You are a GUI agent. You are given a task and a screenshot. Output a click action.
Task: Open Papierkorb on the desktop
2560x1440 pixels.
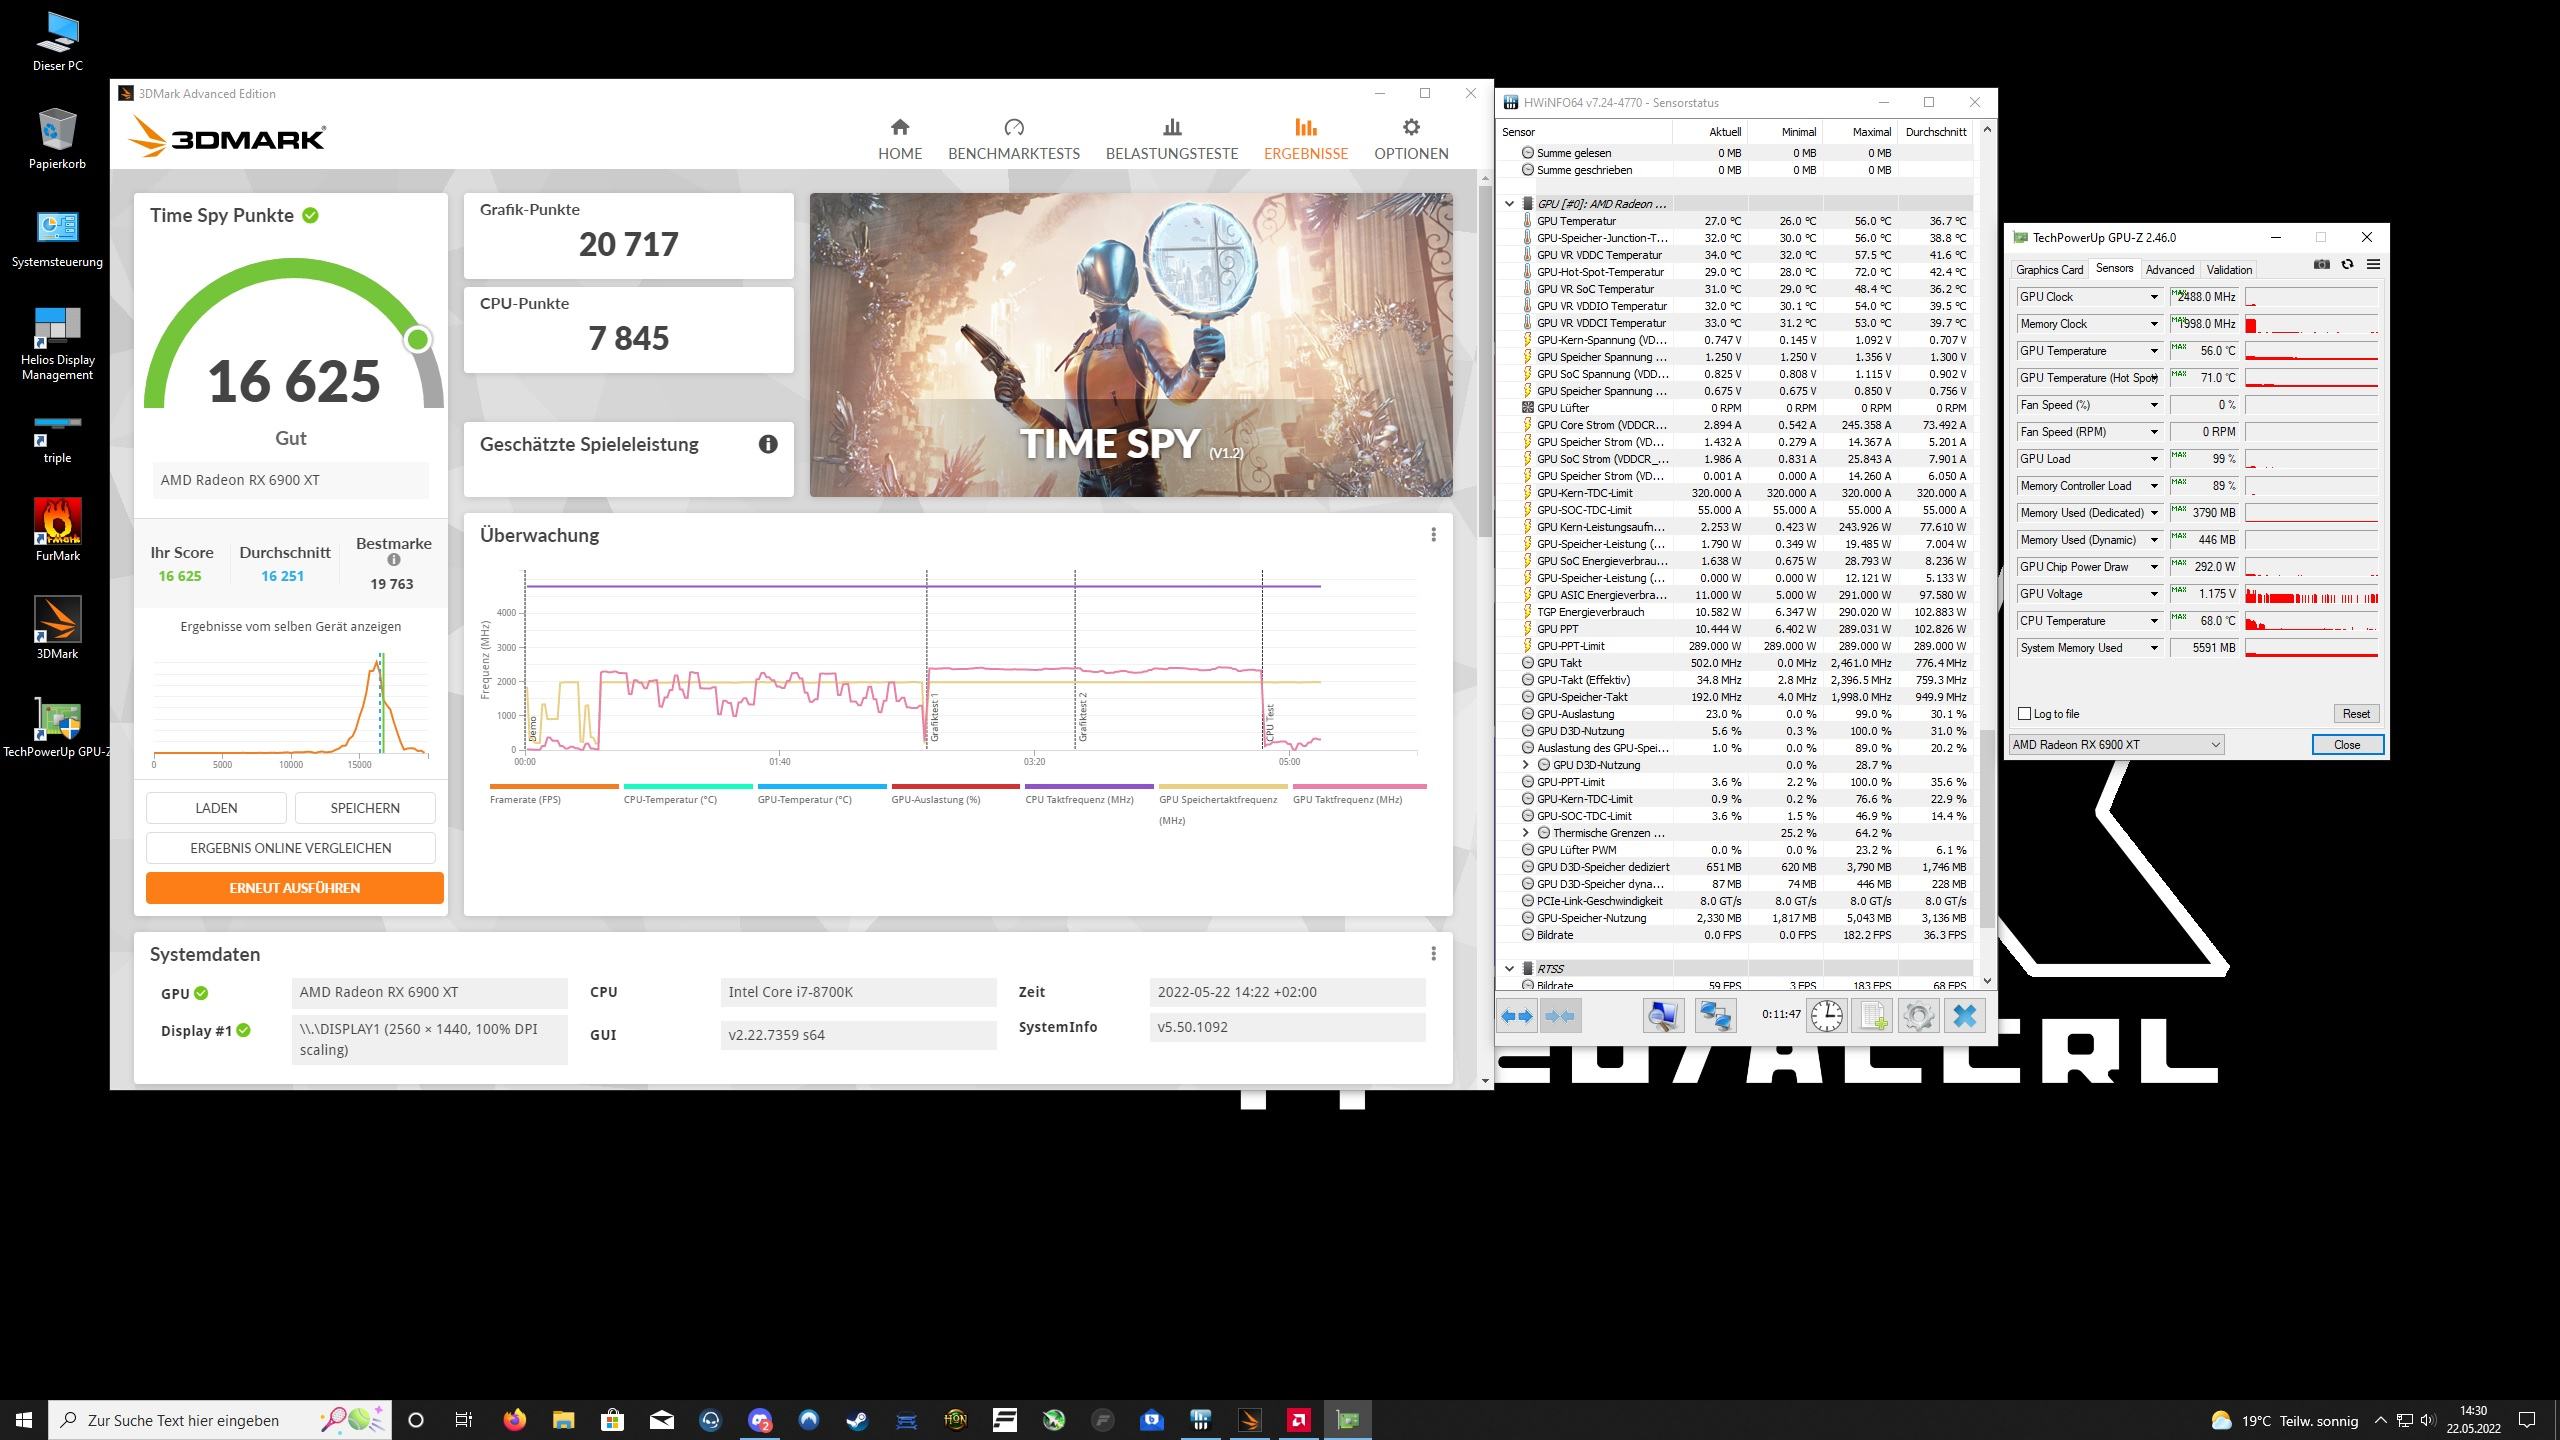pos(57,140)
